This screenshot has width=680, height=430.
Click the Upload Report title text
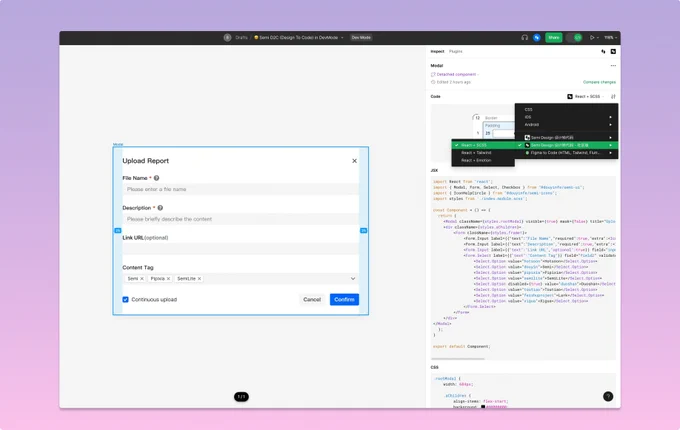click(145, 161)
